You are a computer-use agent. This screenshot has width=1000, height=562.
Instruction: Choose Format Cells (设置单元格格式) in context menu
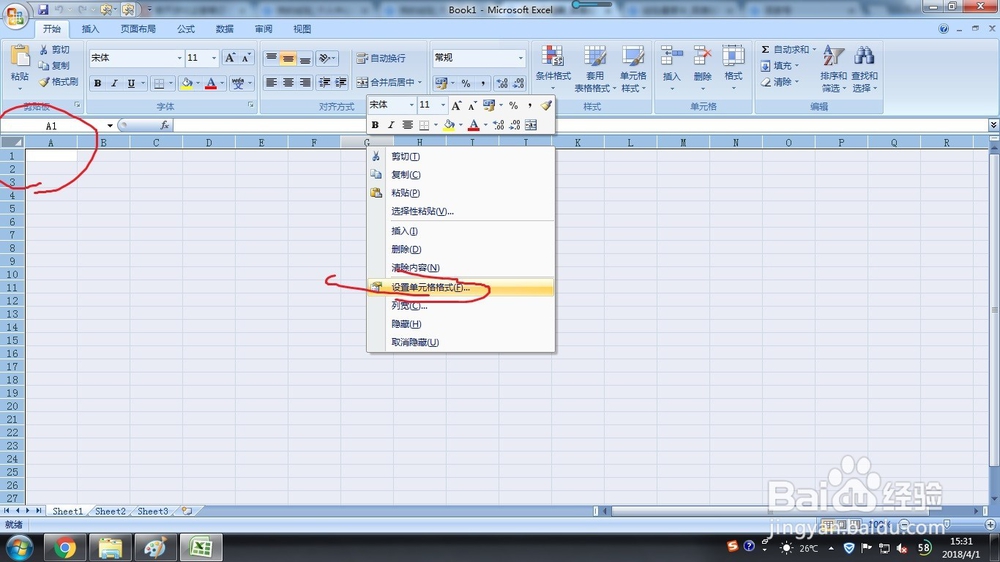coord(461,288)
